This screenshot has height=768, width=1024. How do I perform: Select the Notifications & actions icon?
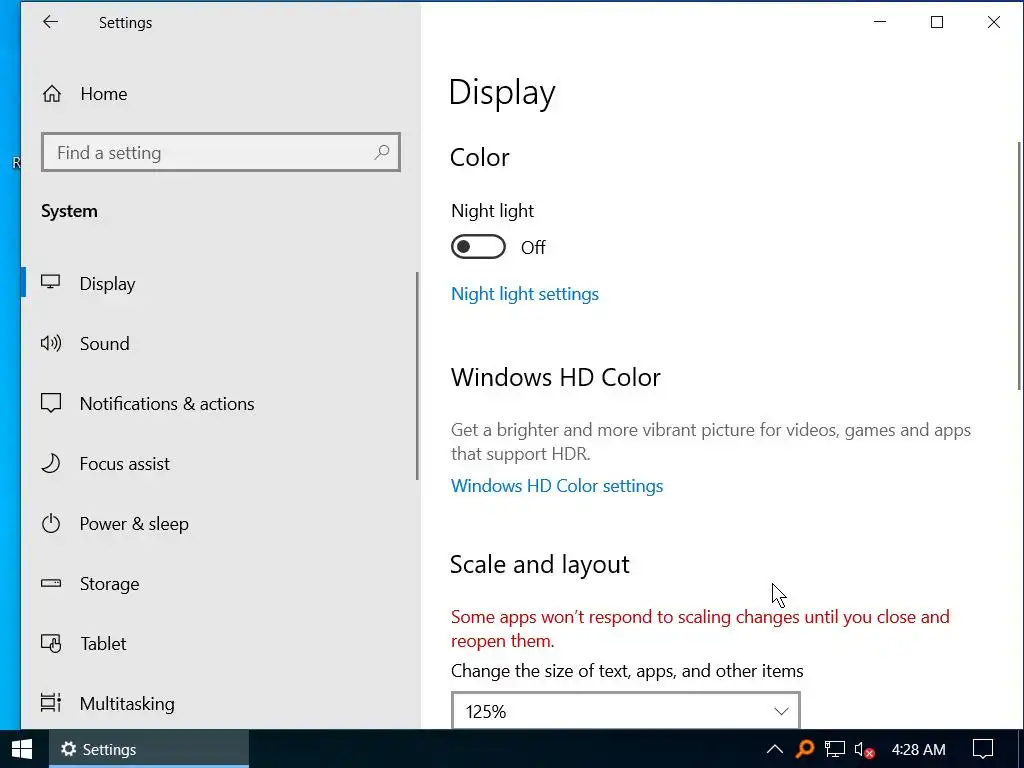(50, 403)
